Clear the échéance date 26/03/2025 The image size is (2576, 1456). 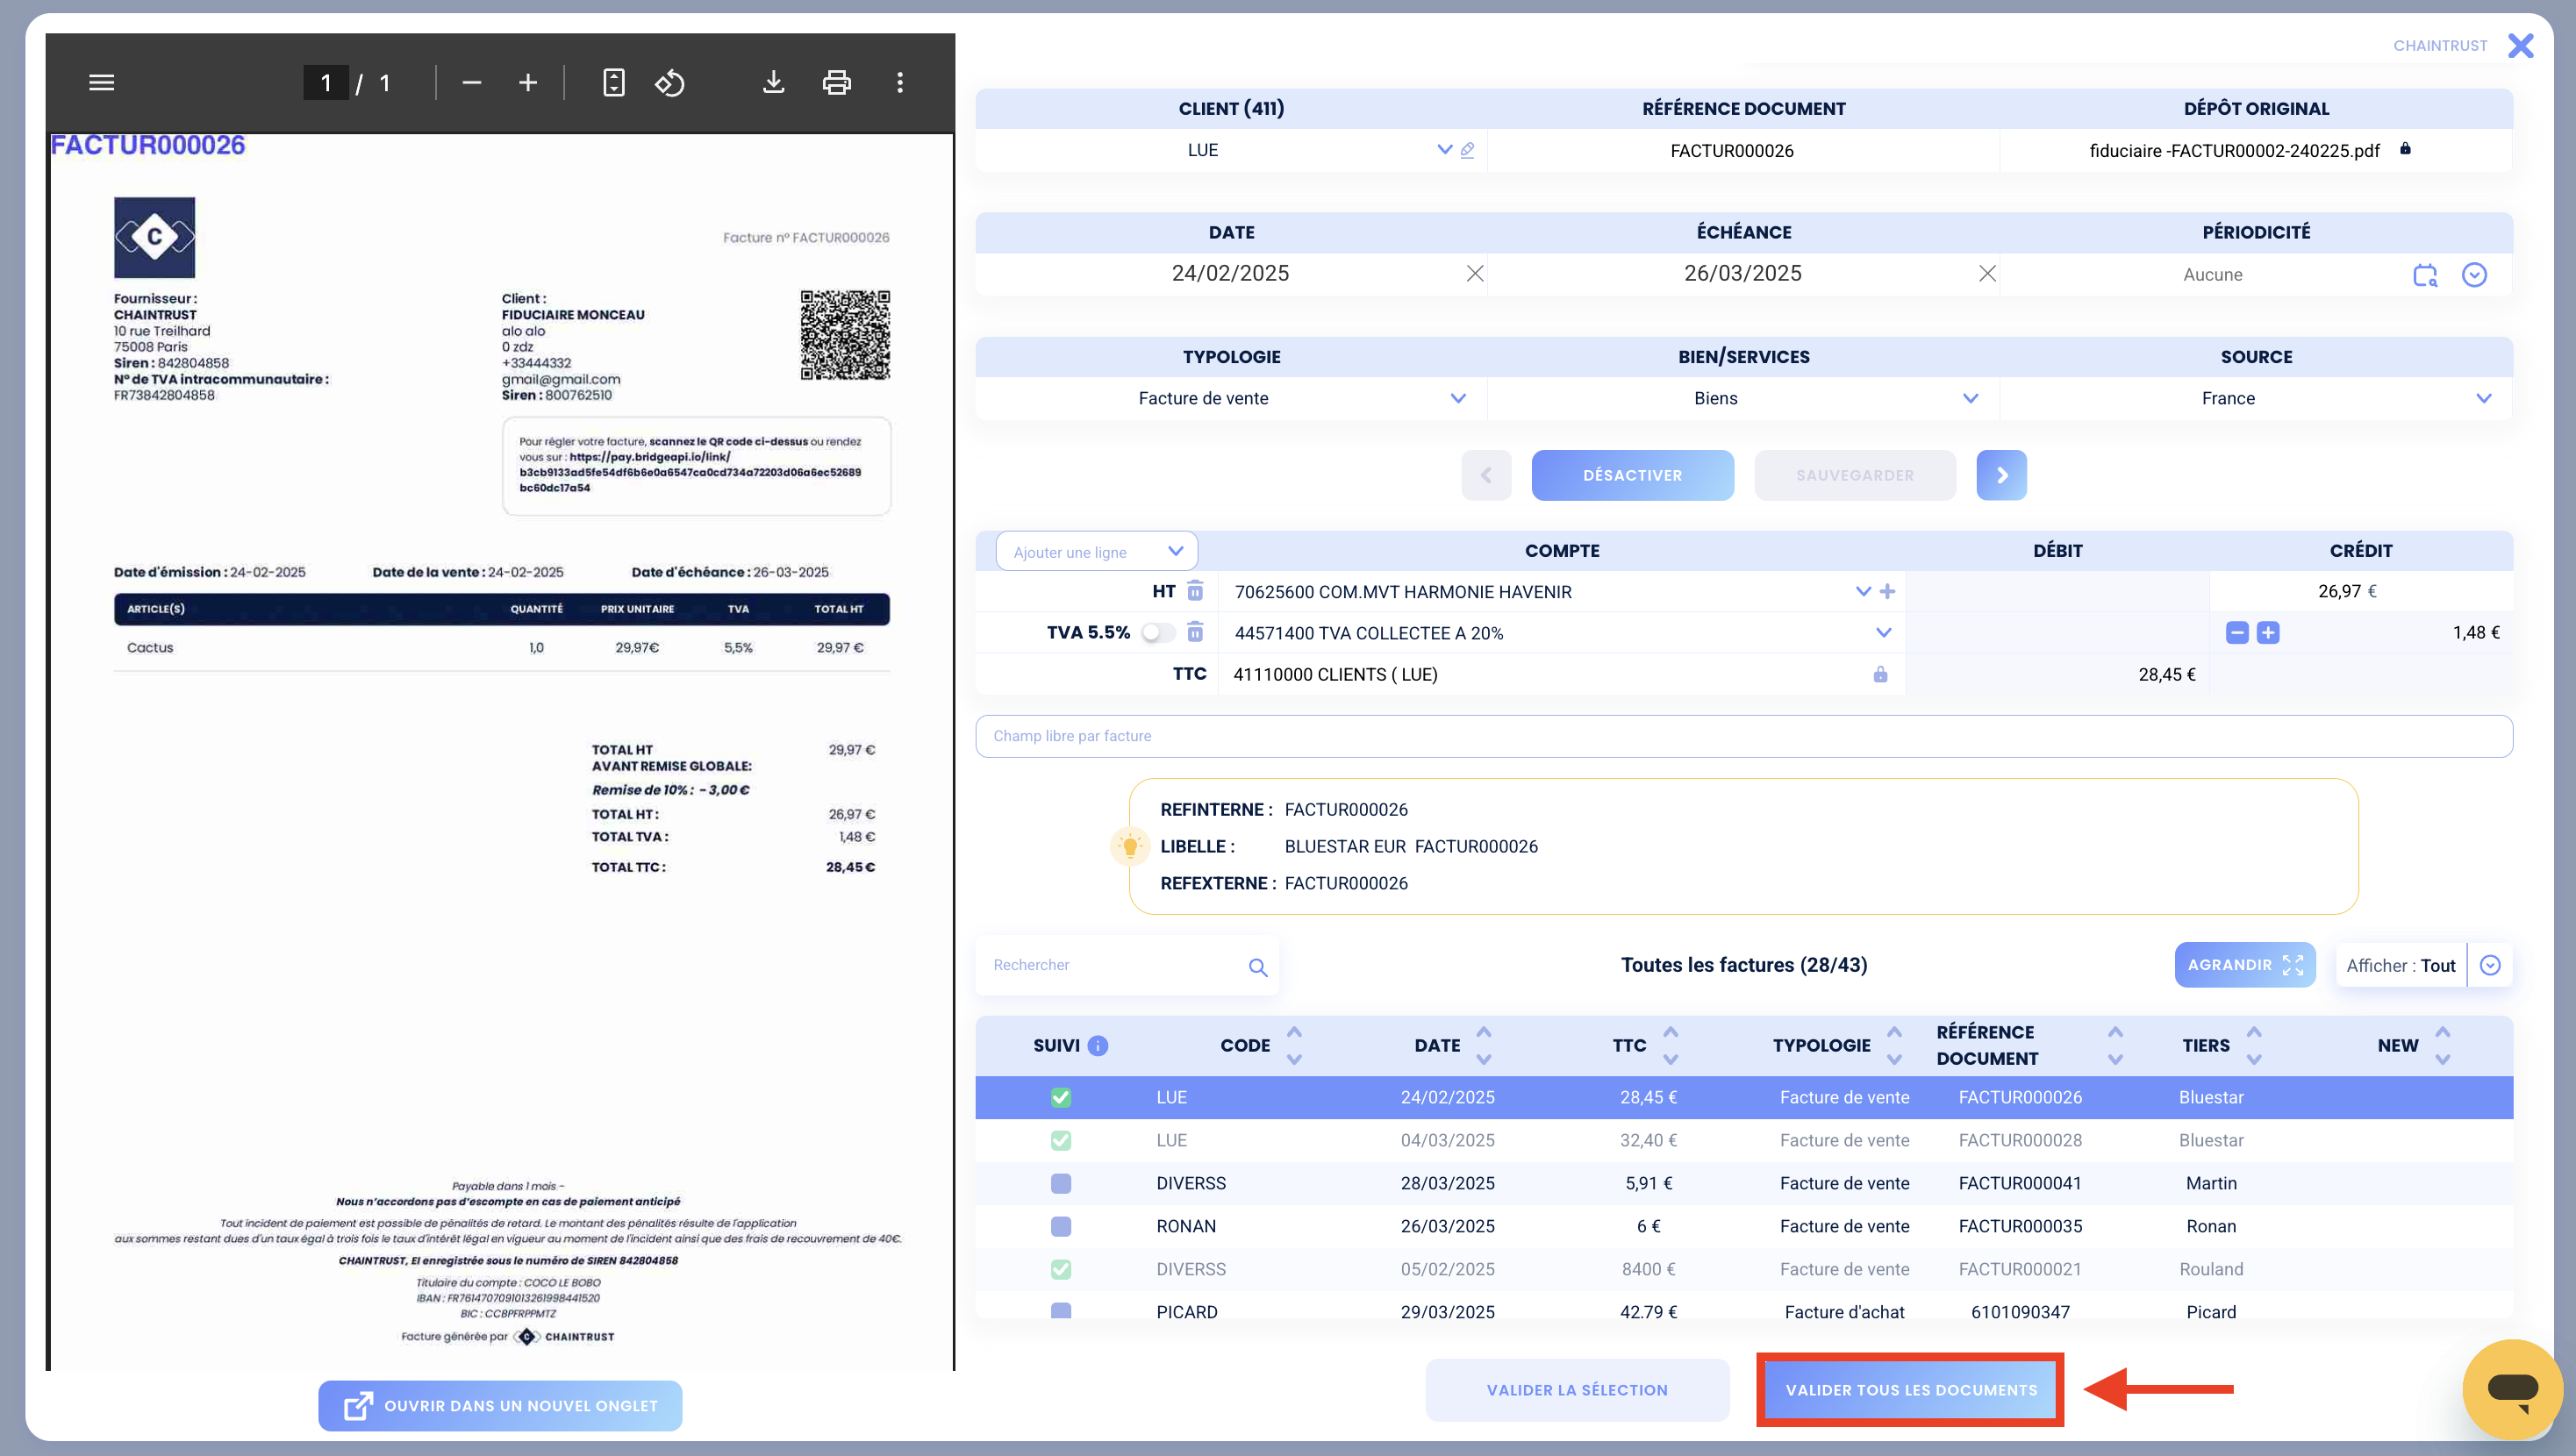coord(1987,273)
